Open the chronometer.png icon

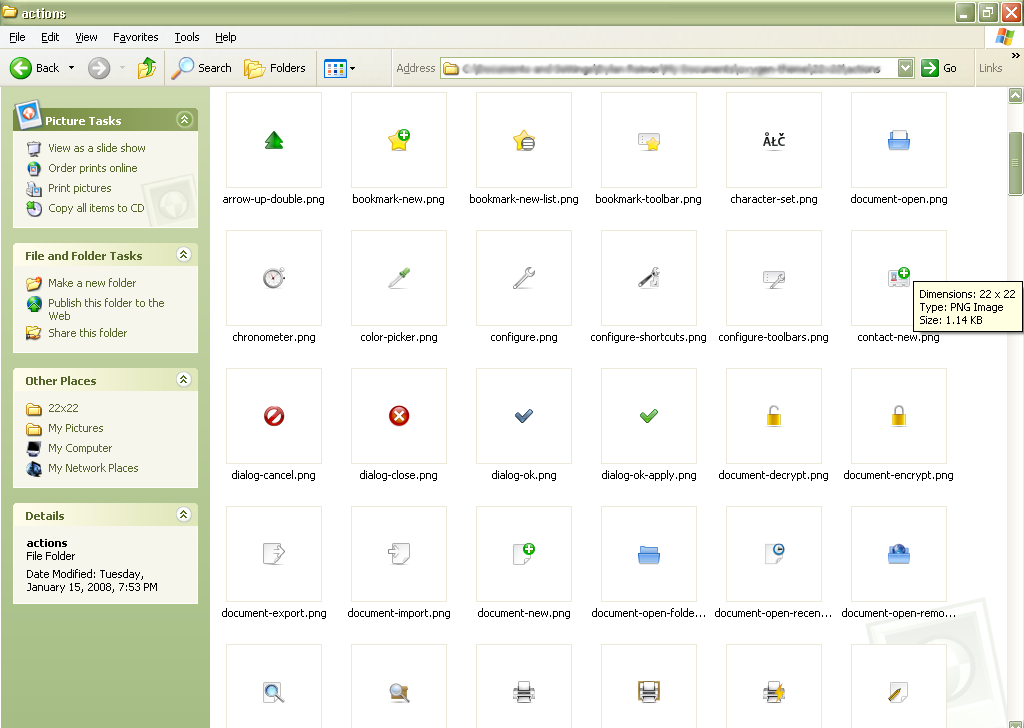click(273, 277)
